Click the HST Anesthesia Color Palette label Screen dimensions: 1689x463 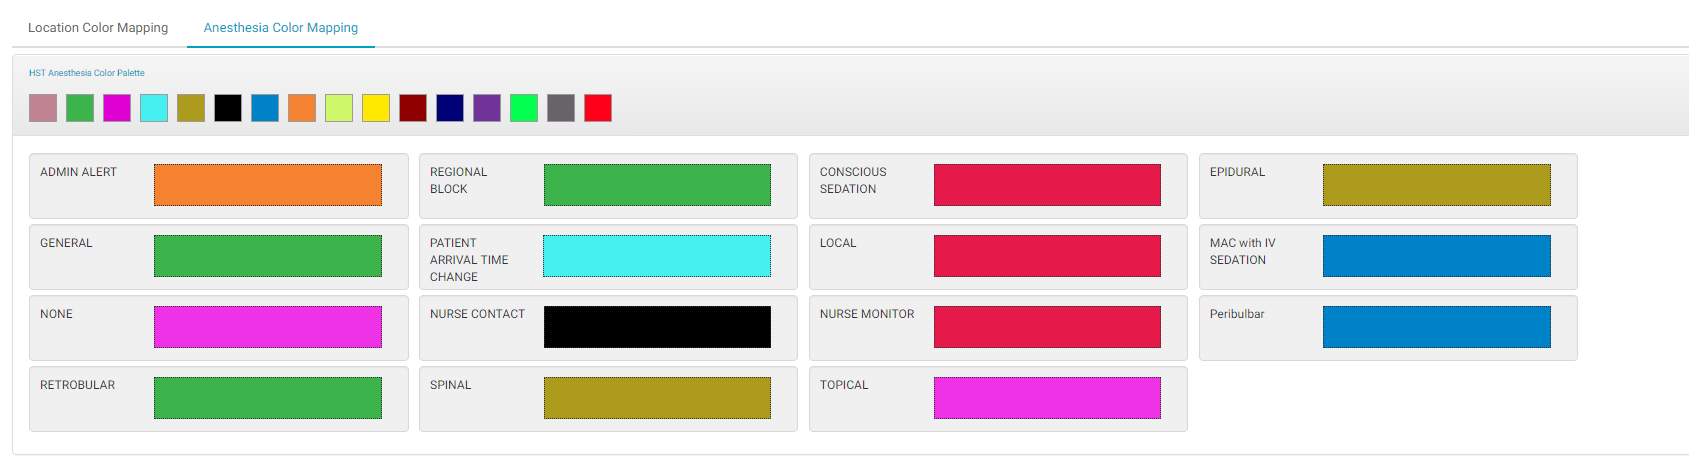tap(87, 73)
